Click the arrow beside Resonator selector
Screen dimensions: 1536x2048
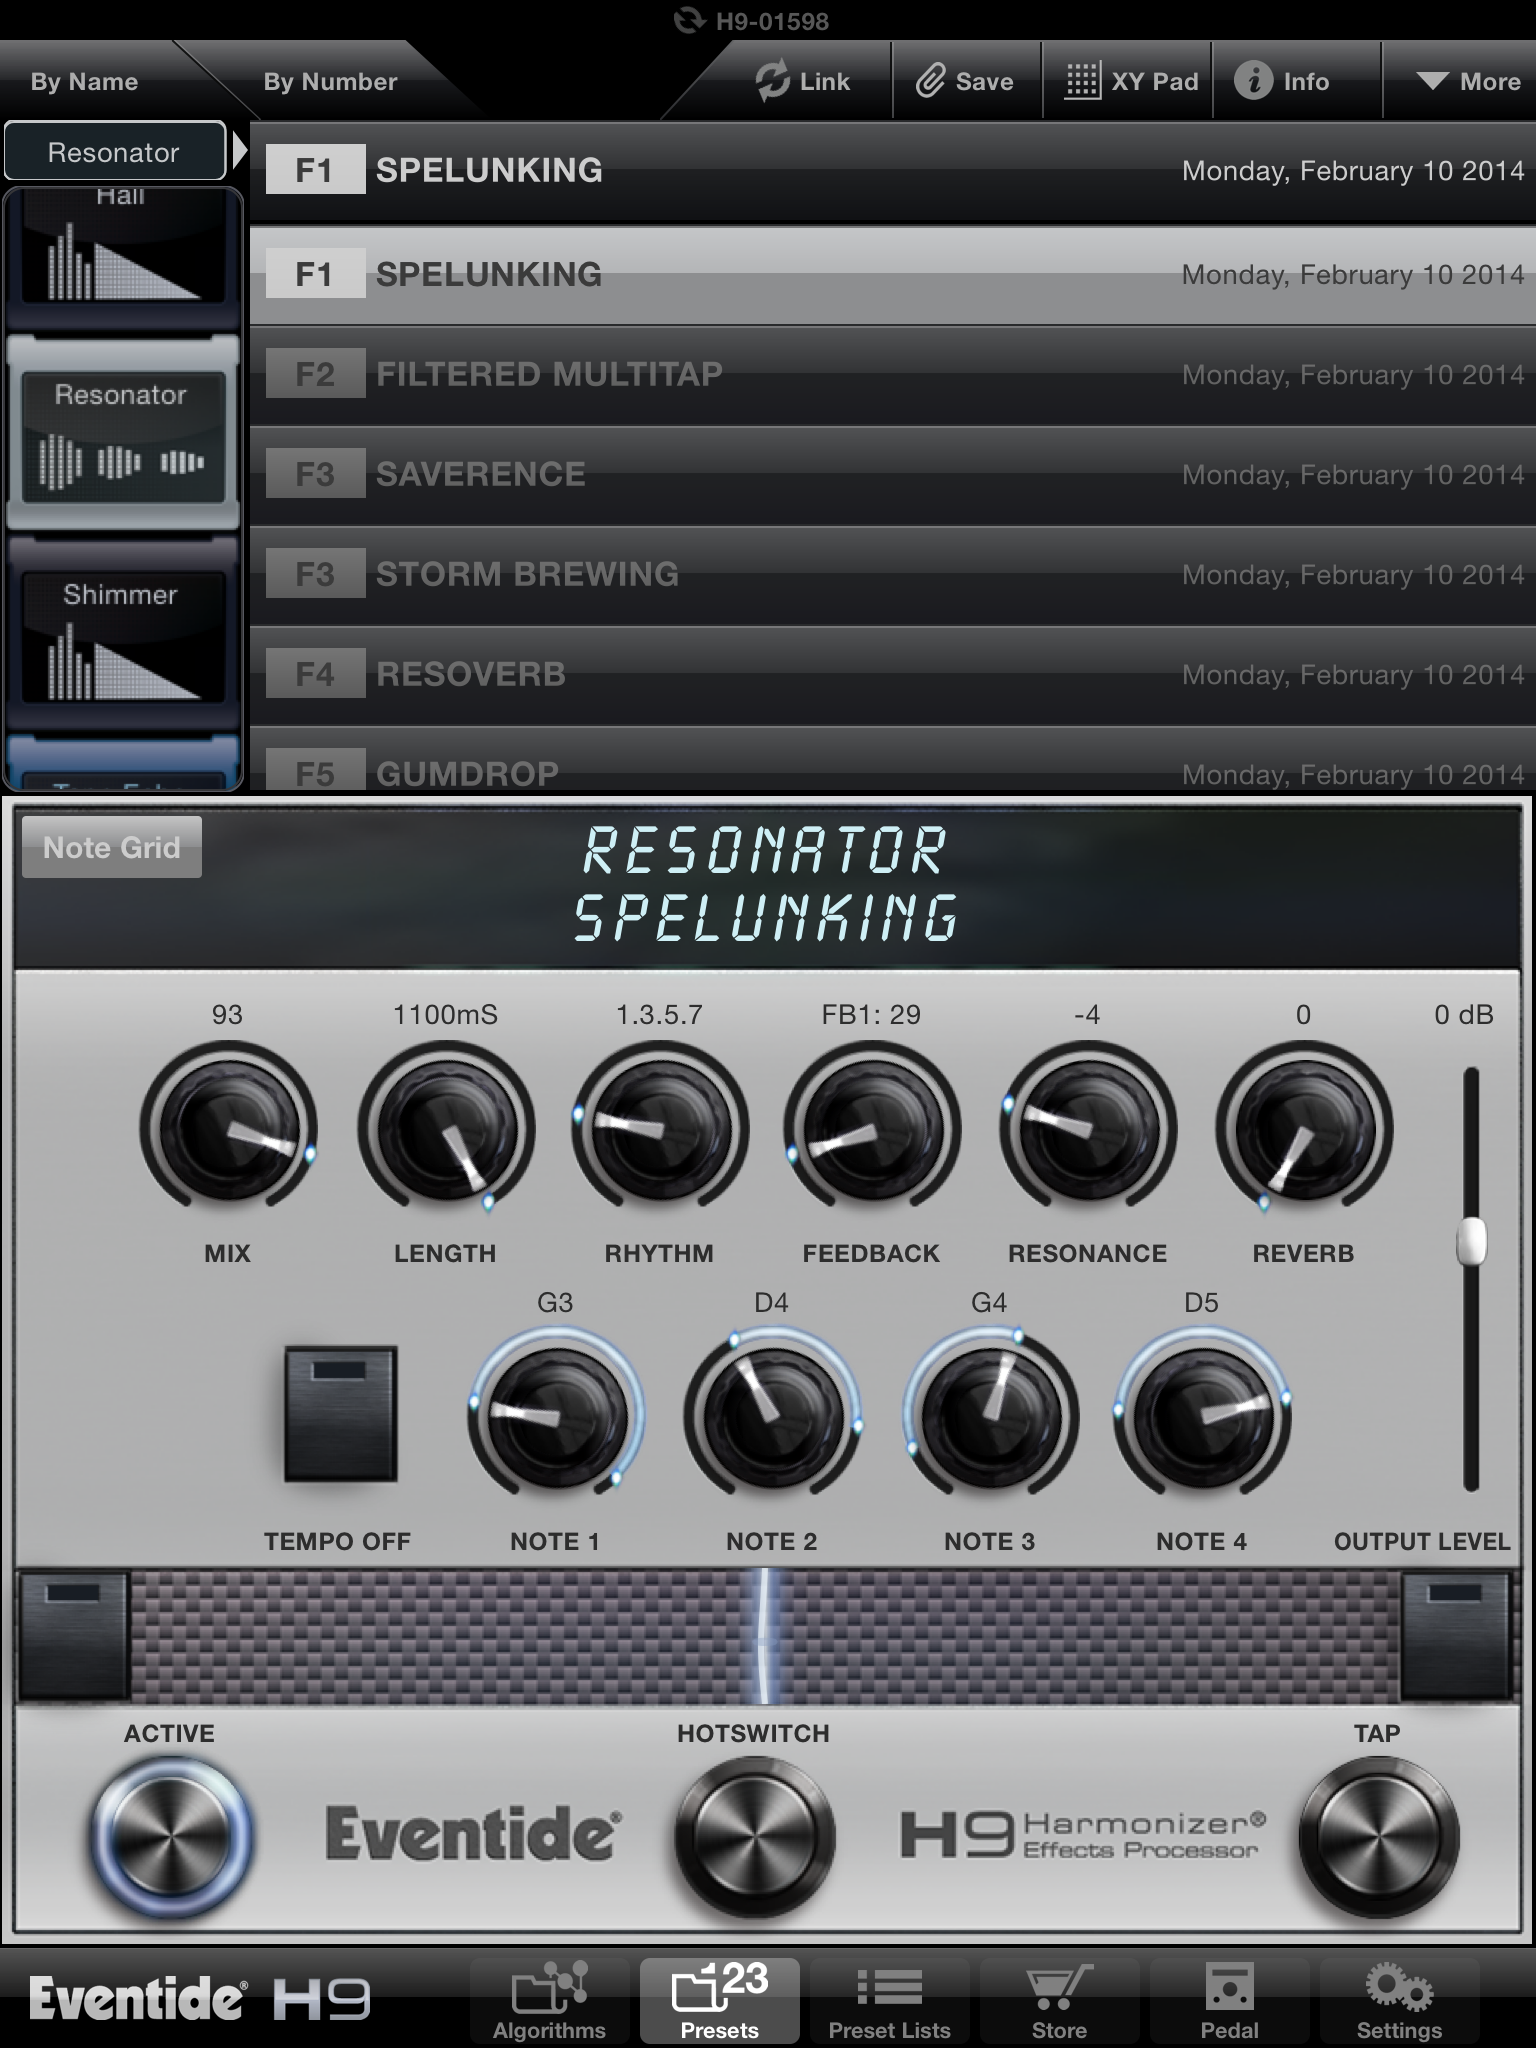(x=239, y=152)
